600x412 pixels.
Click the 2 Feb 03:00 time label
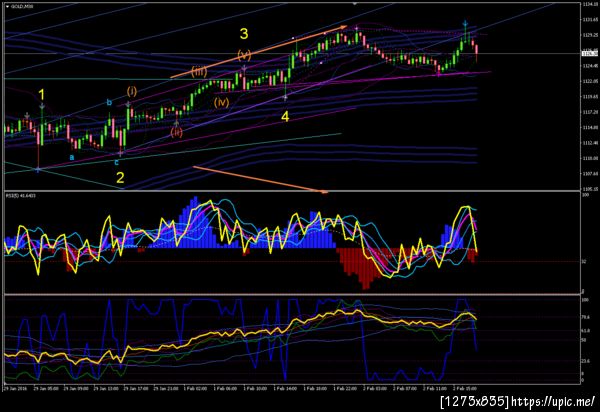(x=375, y=388)
